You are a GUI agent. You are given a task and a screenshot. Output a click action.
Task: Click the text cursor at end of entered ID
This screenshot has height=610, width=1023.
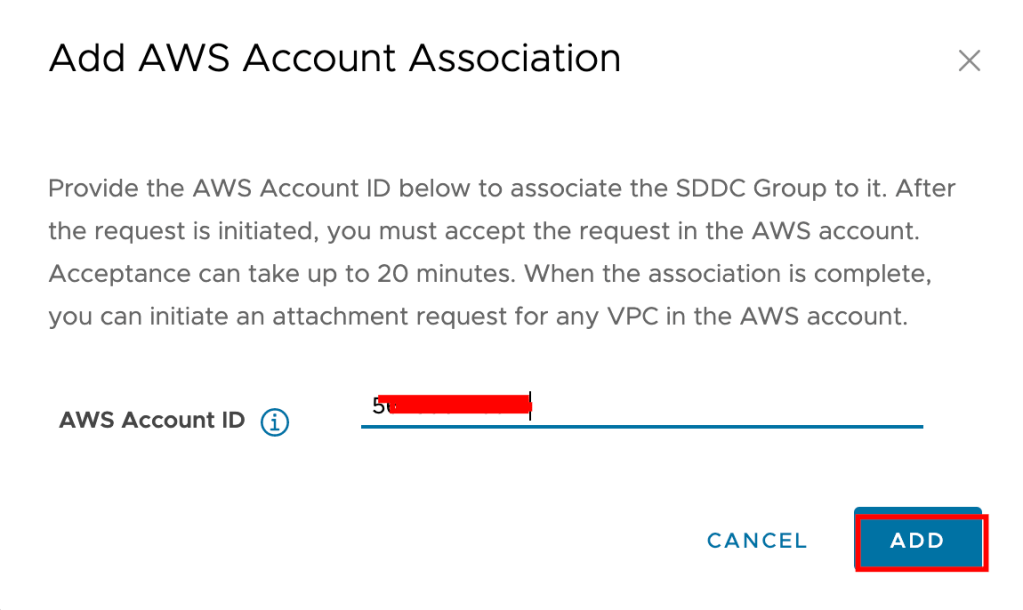pyautogui.click(x=531, y=406)
